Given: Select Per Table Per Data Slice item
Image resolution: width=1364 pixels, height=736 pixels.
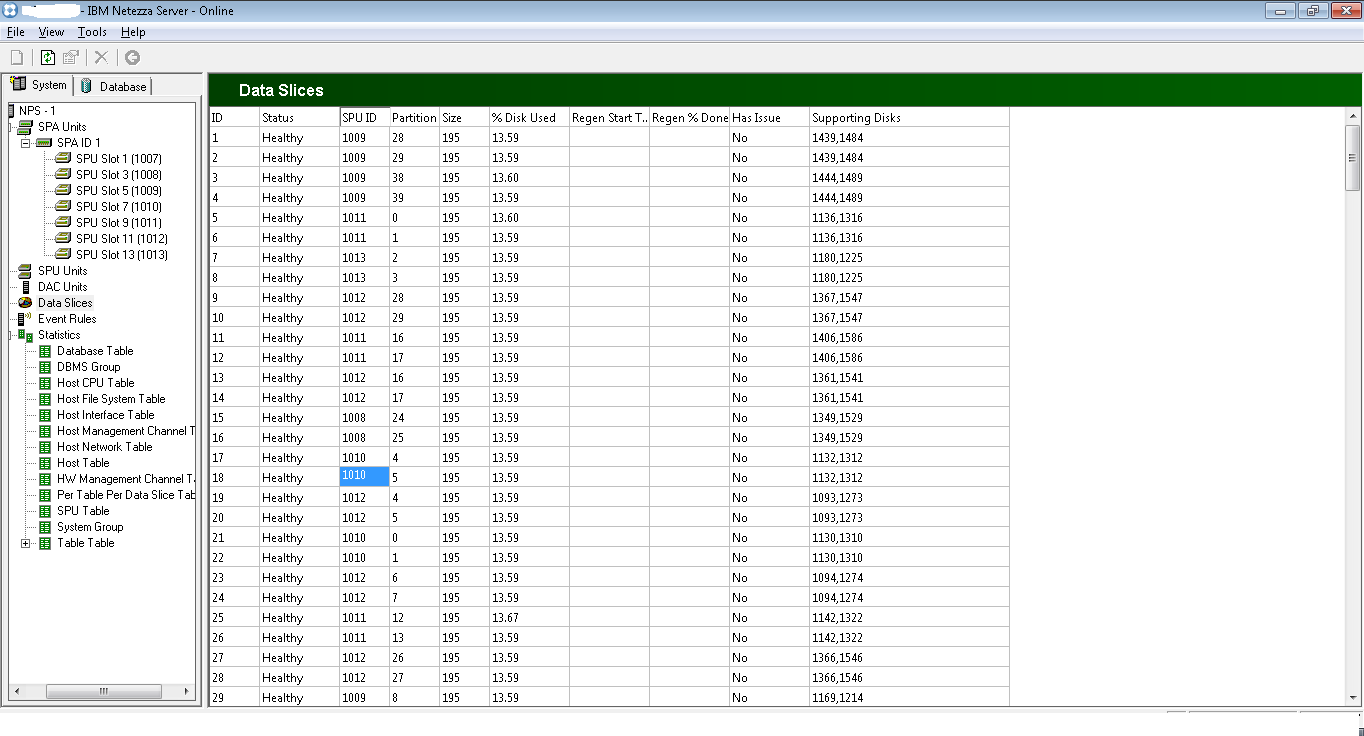Looking at the screenshot, I should click(126, 495).
